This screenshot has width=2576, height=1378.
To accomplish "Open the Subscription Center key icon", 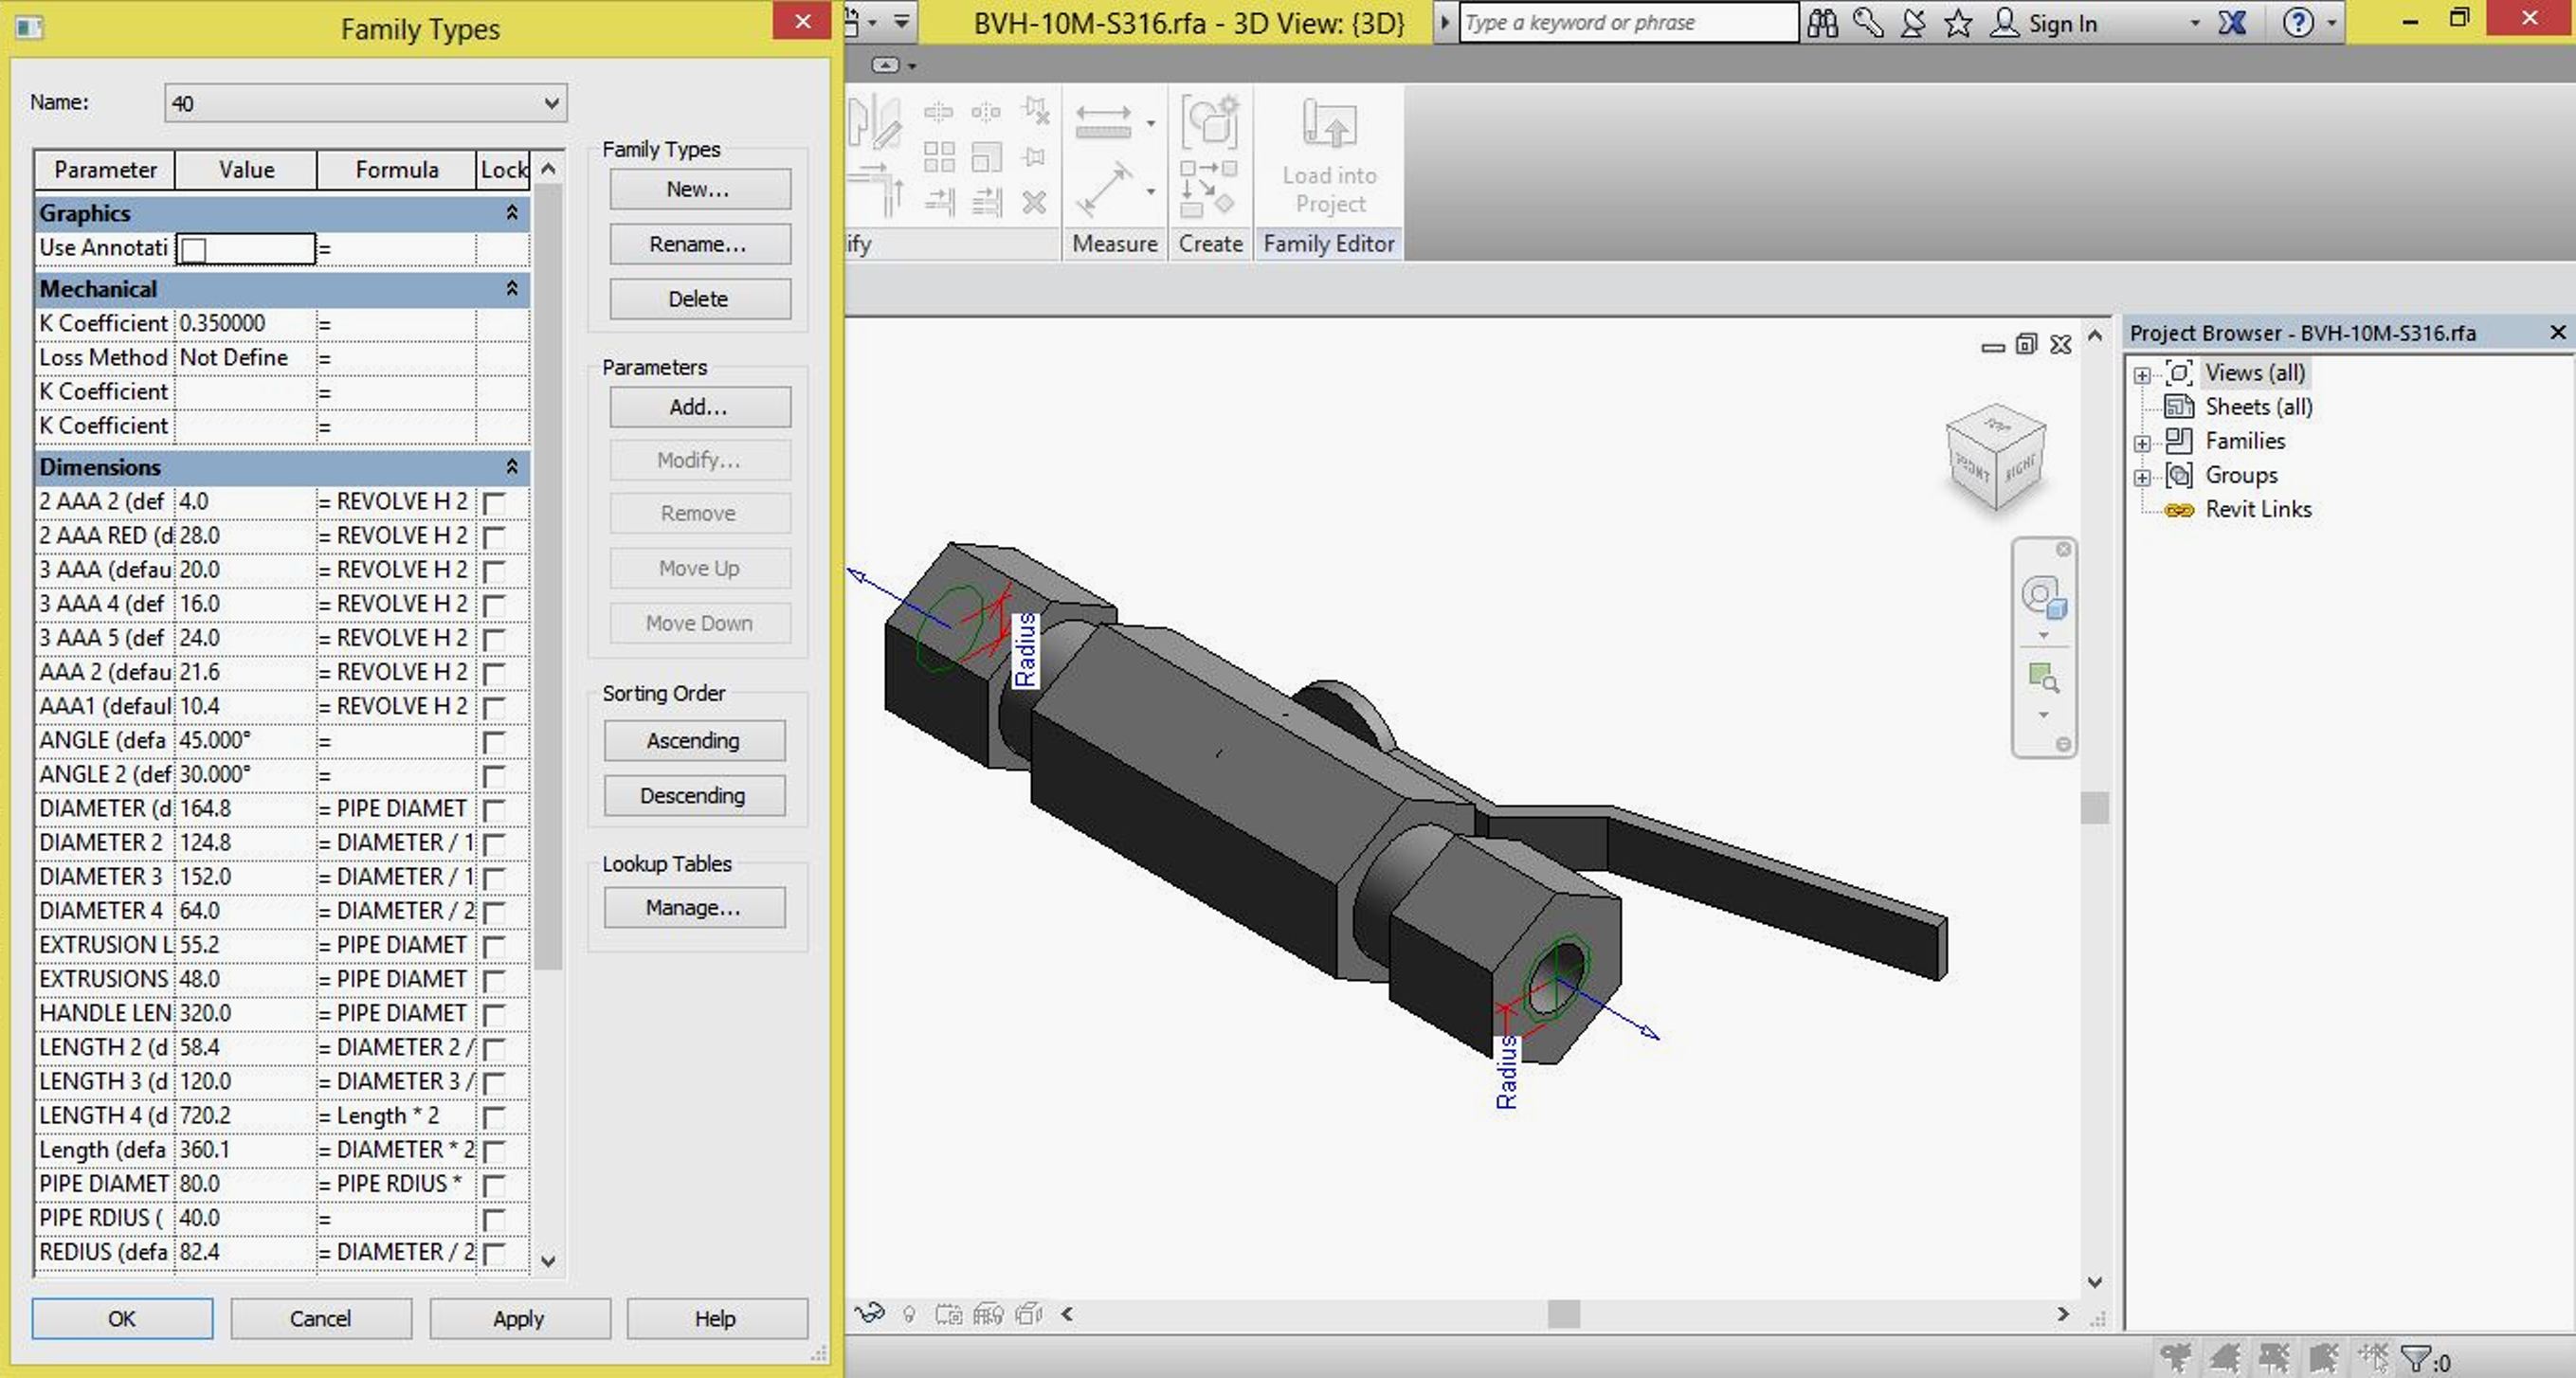I will pos(1868,23).
